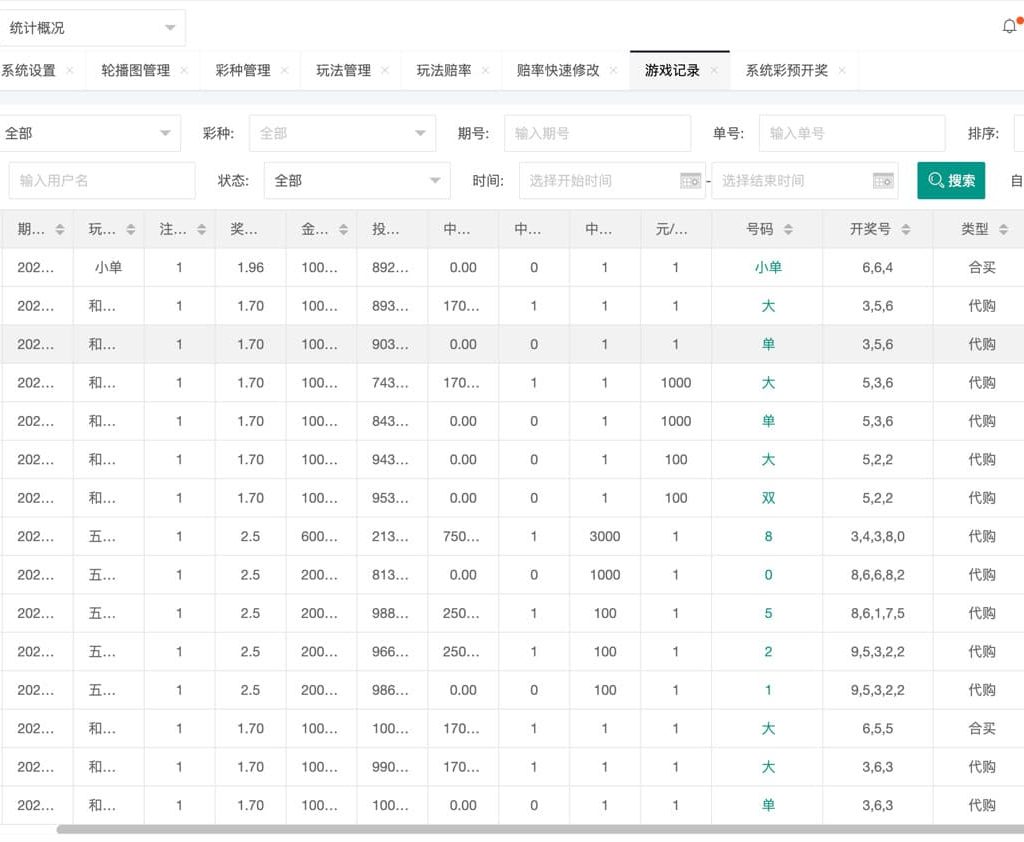Focus the 期号 input field
This screenshot has width=1024, height=842.
tap(597, 133)
